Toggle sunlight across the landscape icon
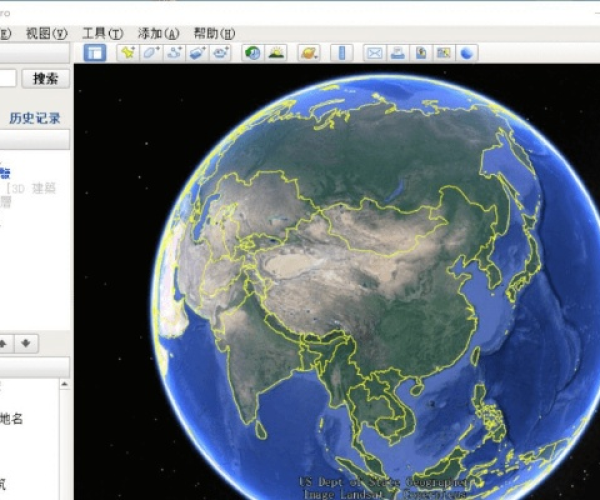 (276, 53)
